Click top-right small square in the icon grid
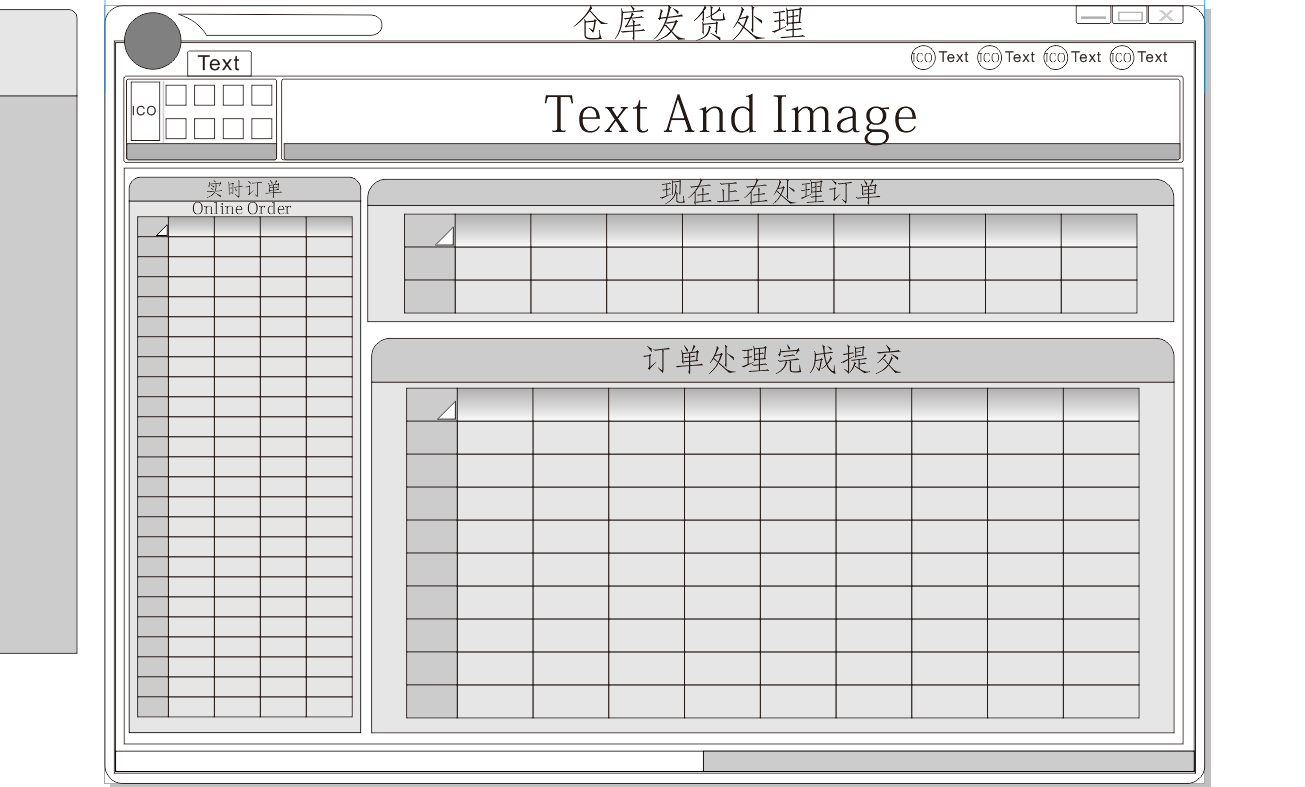The width and height of the screenshot is (1305, 787). (x=261, y=96)
